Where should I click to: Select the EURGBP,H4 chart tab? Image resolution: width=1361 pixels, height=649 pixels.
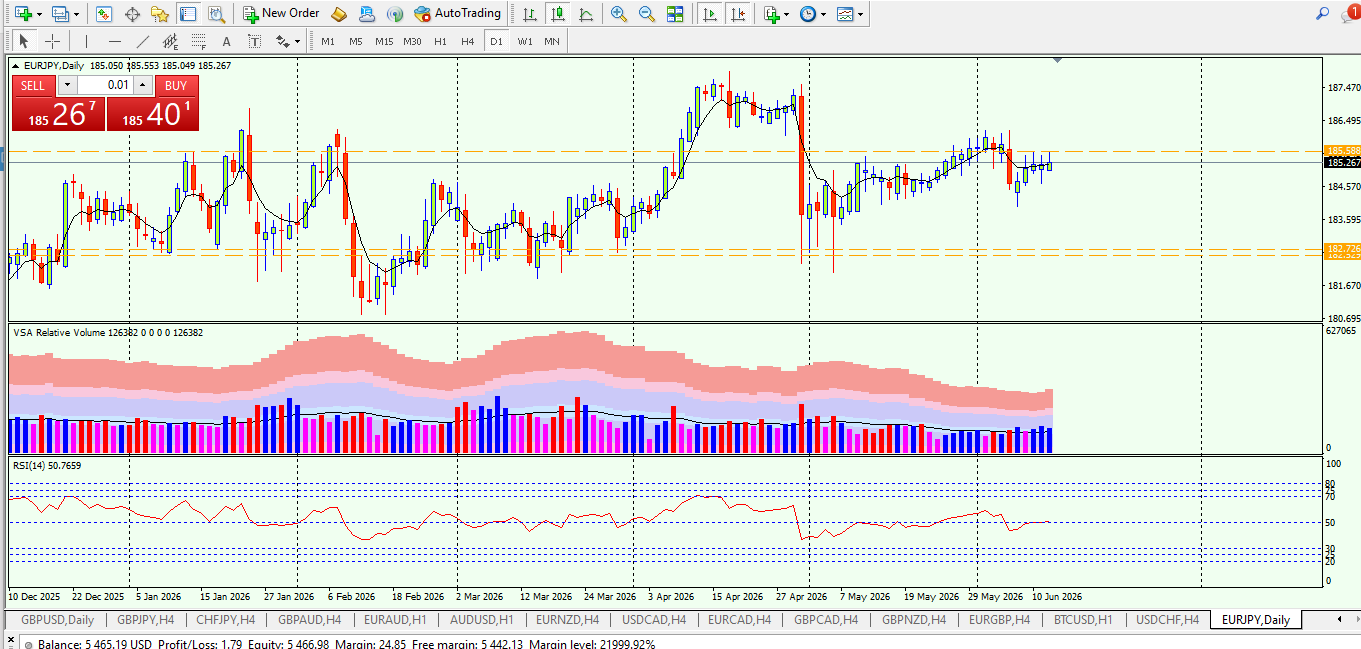pyautogui.click(x=999, y=620)
